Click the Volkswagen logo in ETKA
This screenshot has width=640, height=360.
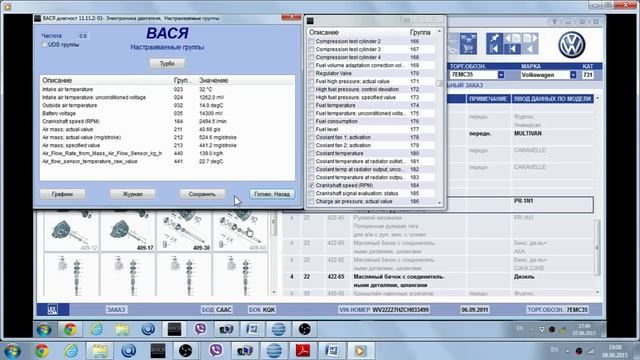tap(571, 44)
